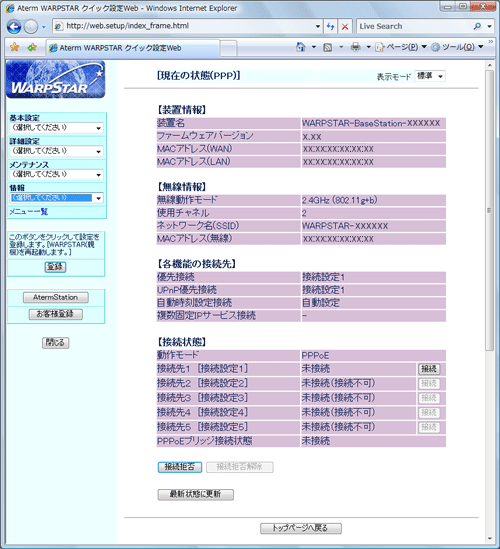Screen dimensions: 500x549
Task: Open search provider options dropdown arrow
Action: pyautogui.click(x=489, y=26)
